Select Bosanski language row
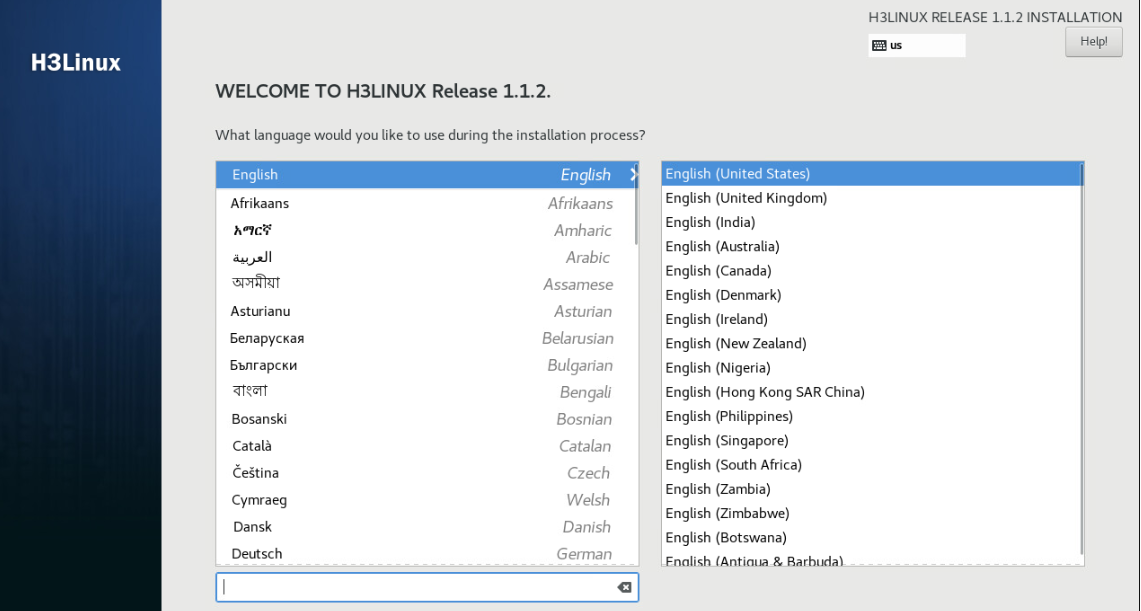The width and height of the screenshot is (1141, 611). tap(427, 418)
